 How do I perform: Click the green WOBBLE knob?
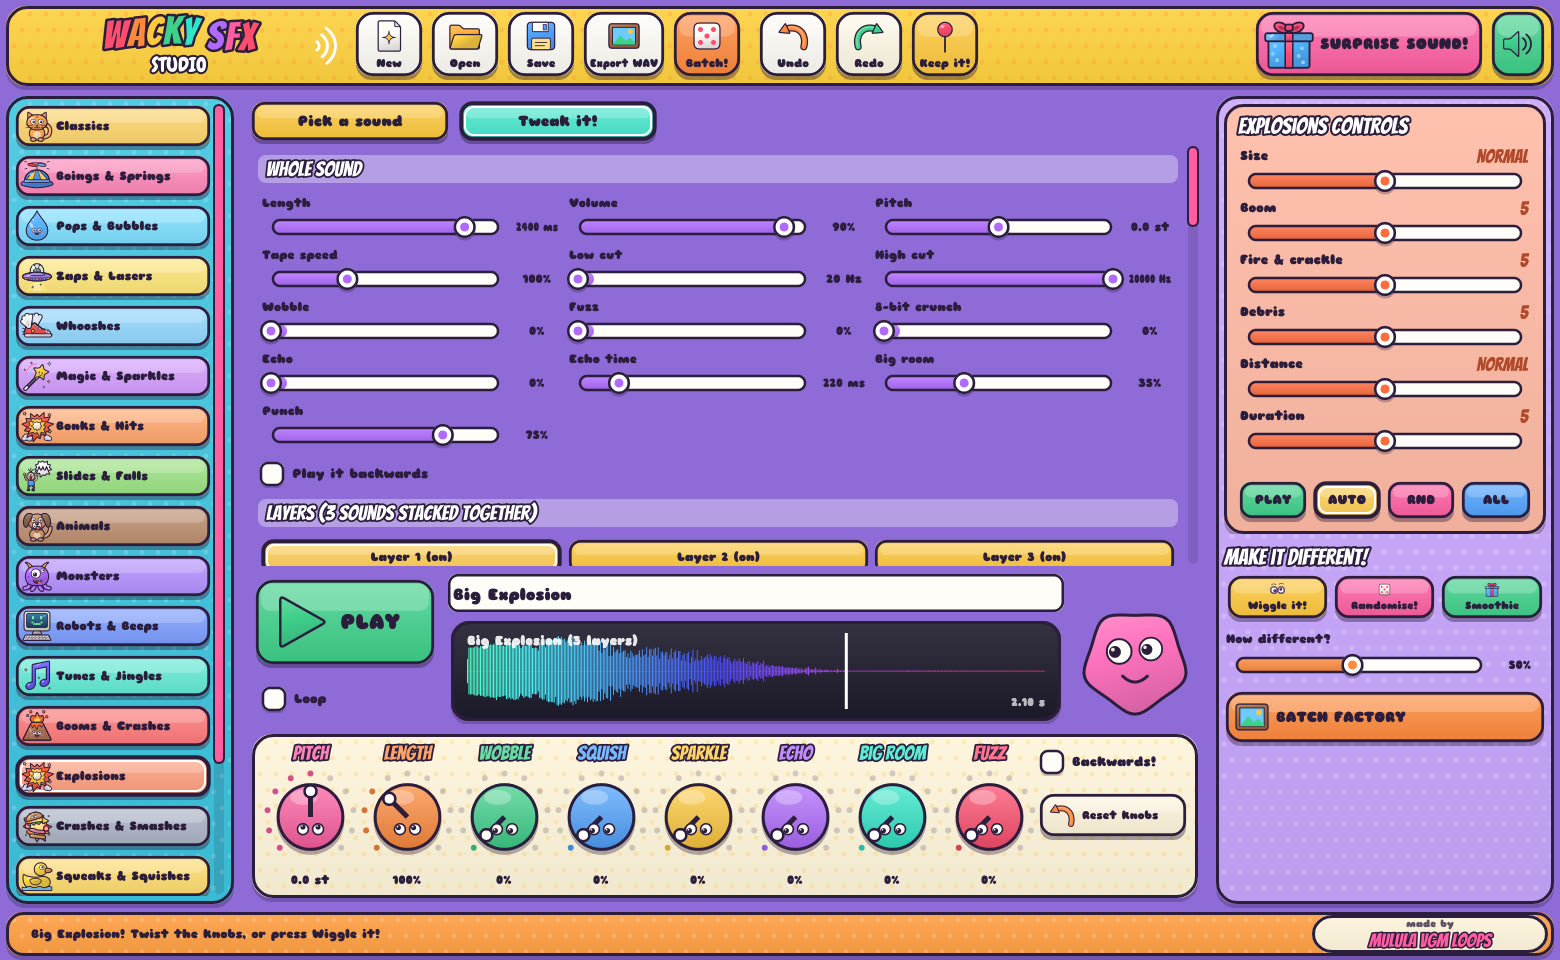click(504, 817)
